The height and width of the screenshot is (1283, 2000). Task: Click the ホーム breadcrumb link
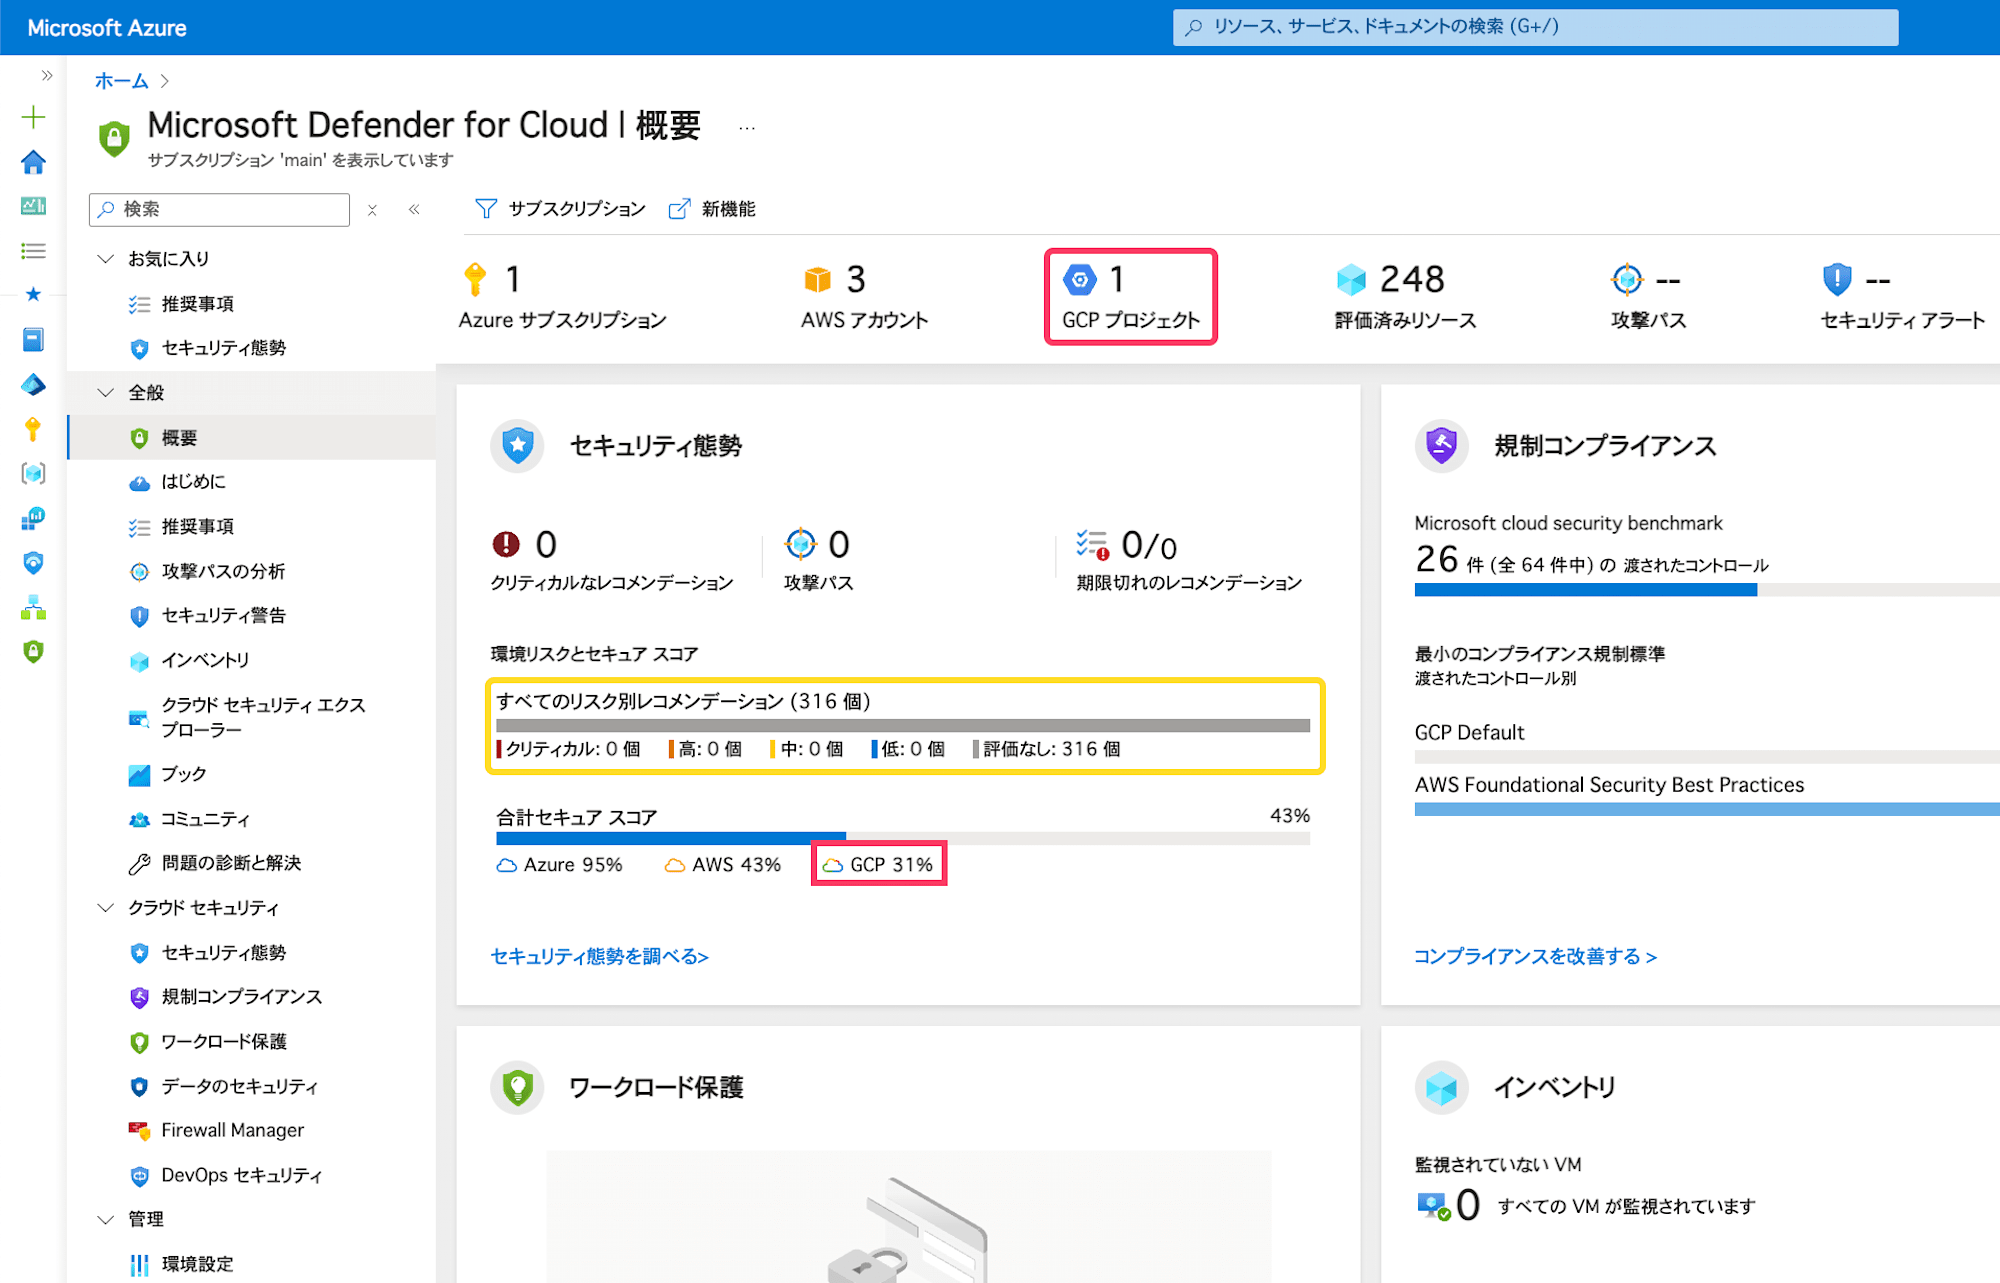[121, 81]
